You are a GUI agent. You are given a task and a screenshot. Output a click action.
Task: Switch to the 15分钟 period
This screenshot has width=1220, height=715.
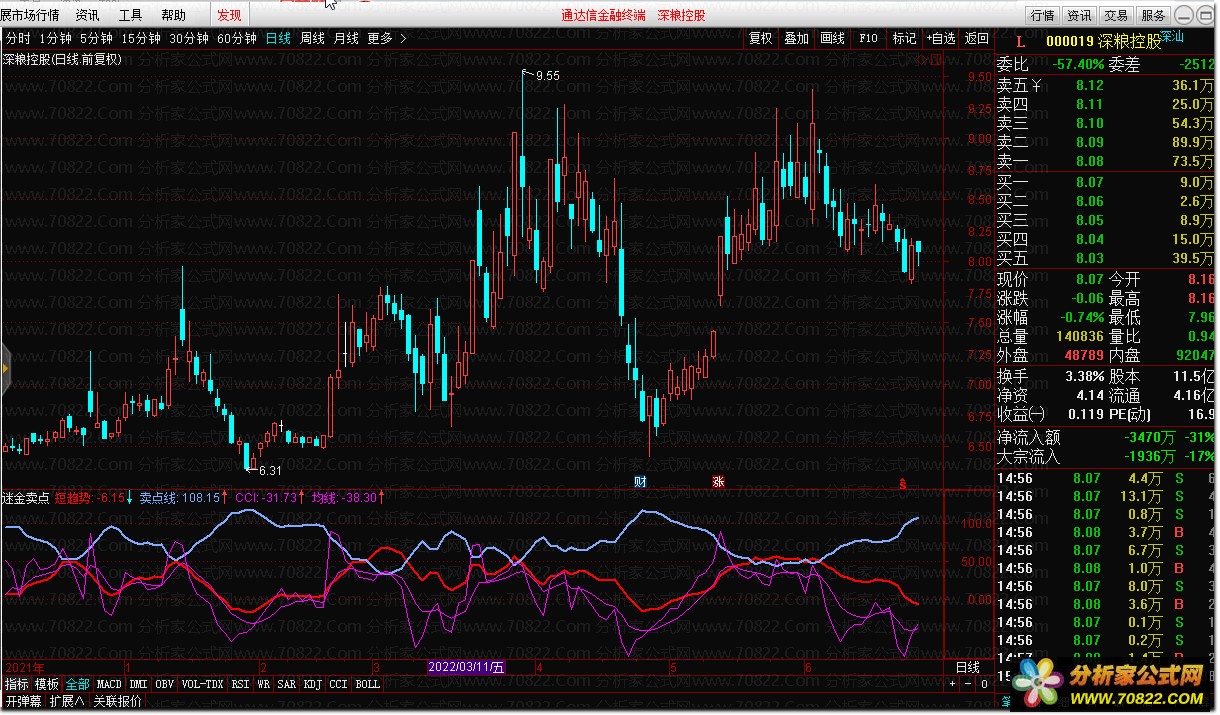140,38
